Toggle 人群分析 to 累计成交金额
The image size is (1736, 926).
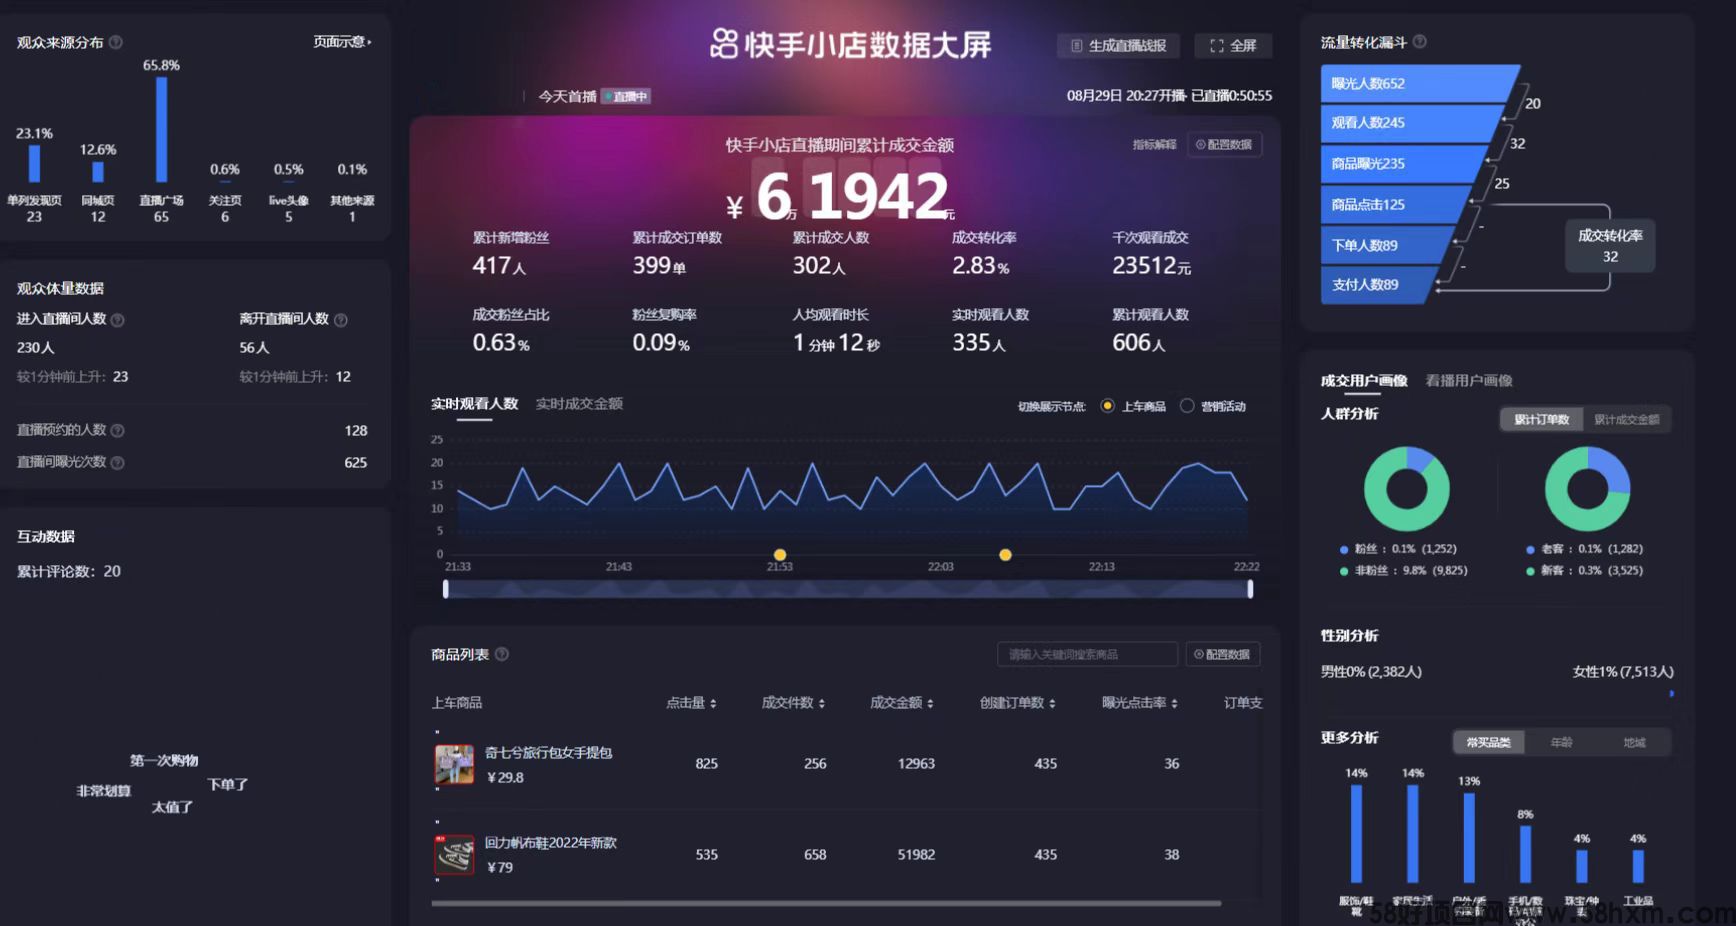(1626, 420)
